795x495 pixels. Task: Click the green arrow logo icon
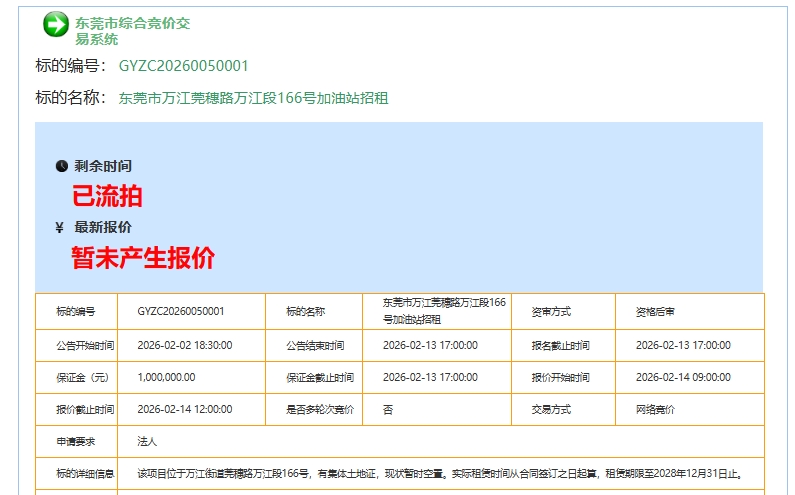click(56, 25)
